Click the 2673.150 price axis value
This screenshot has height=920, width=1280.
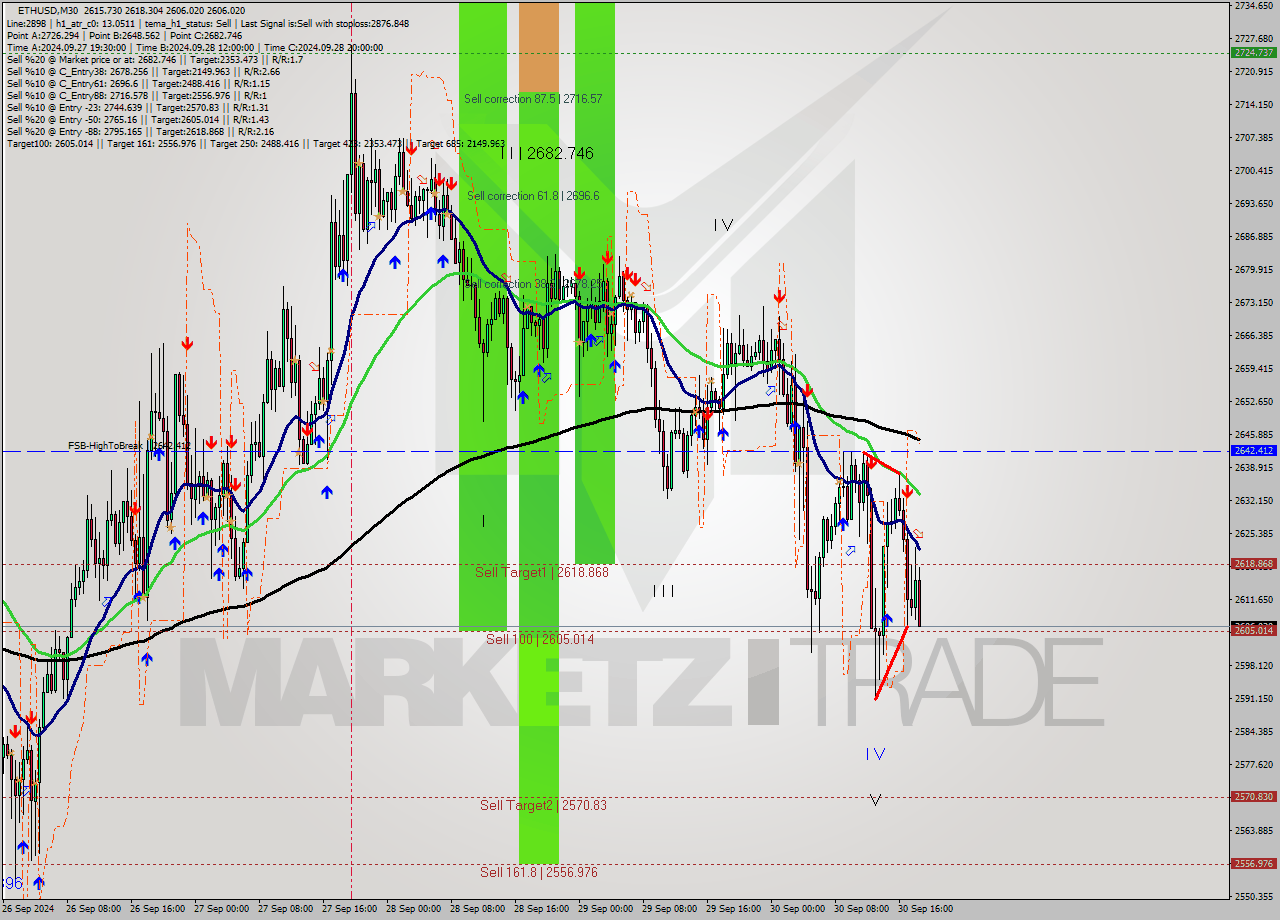tap(1253, 303)
